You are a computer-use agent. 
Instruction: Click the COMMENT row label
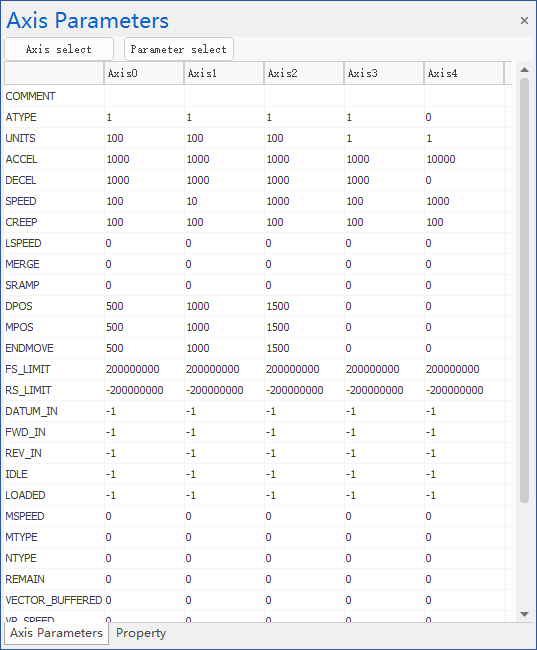(x=30, y=96)
